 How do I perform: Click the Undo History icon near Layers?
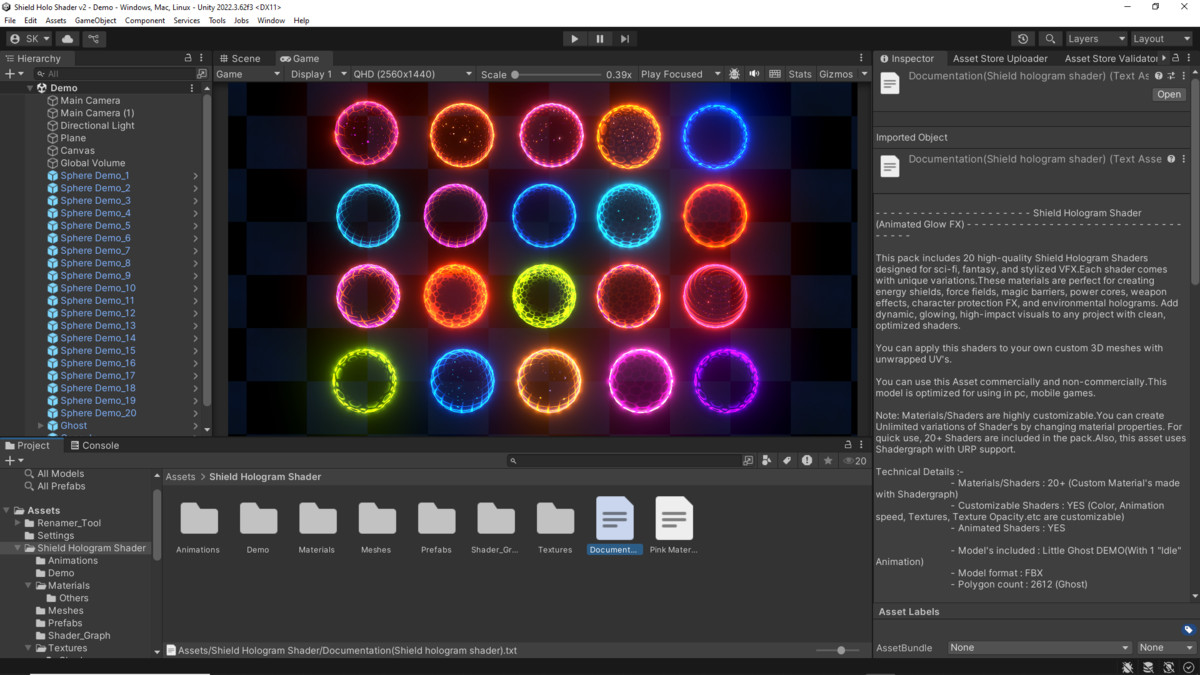[1020, 38]
